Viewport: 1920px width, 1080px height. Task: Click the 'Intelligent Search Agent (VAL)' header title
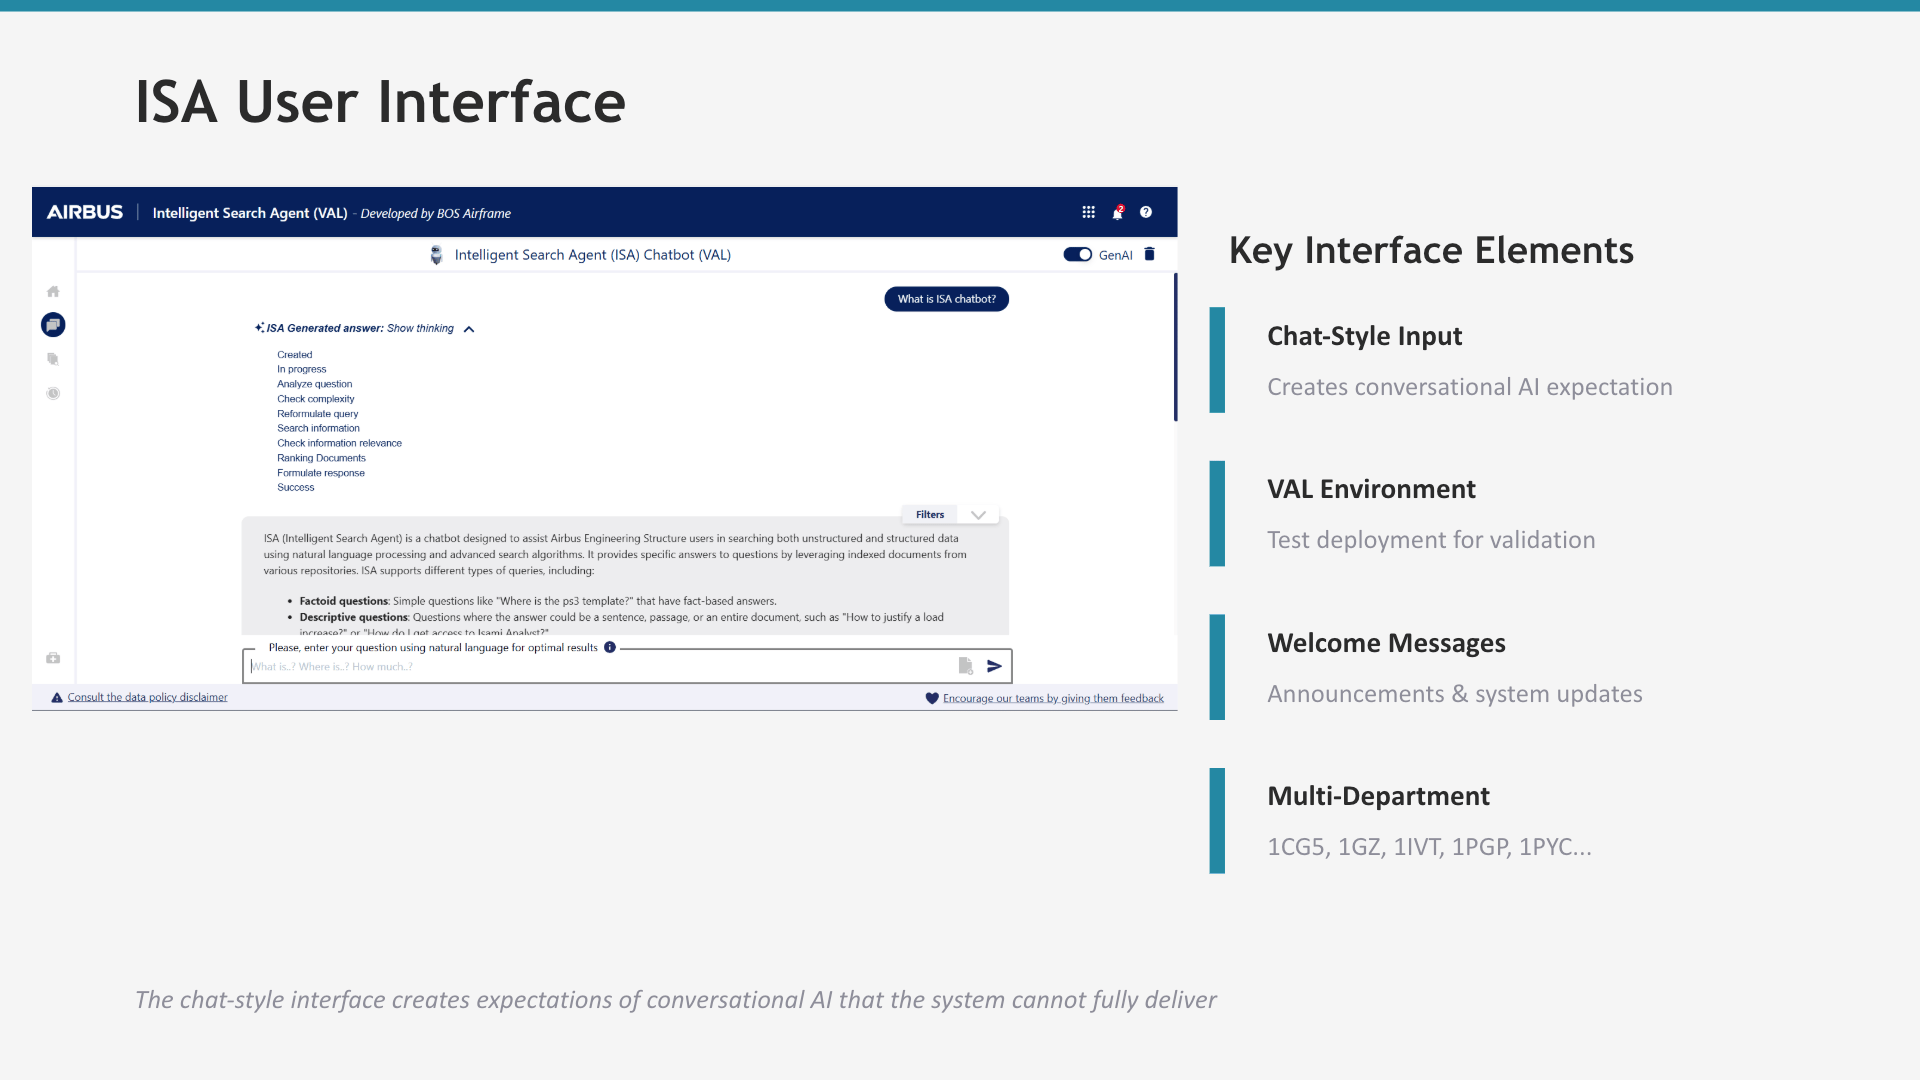tap(250, 213)
